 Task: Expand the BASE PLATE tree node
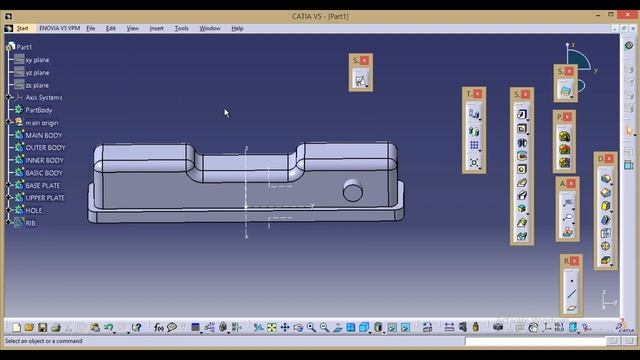click(9, 185)
